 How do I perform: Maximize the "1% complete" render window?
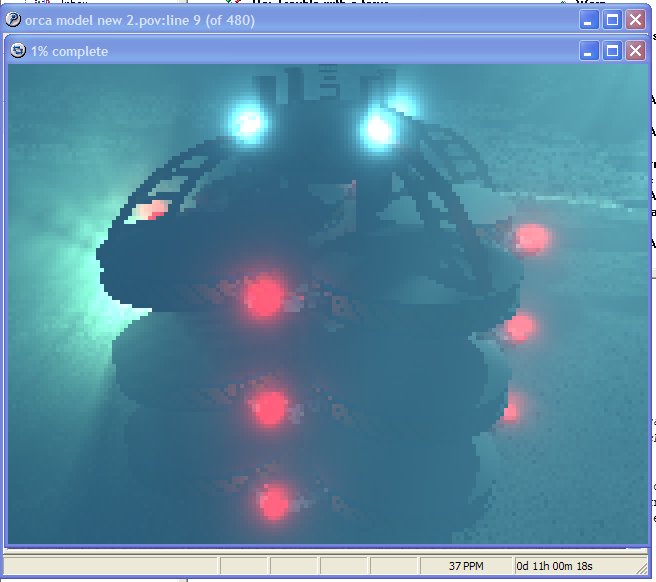click(x=613, y=50)
